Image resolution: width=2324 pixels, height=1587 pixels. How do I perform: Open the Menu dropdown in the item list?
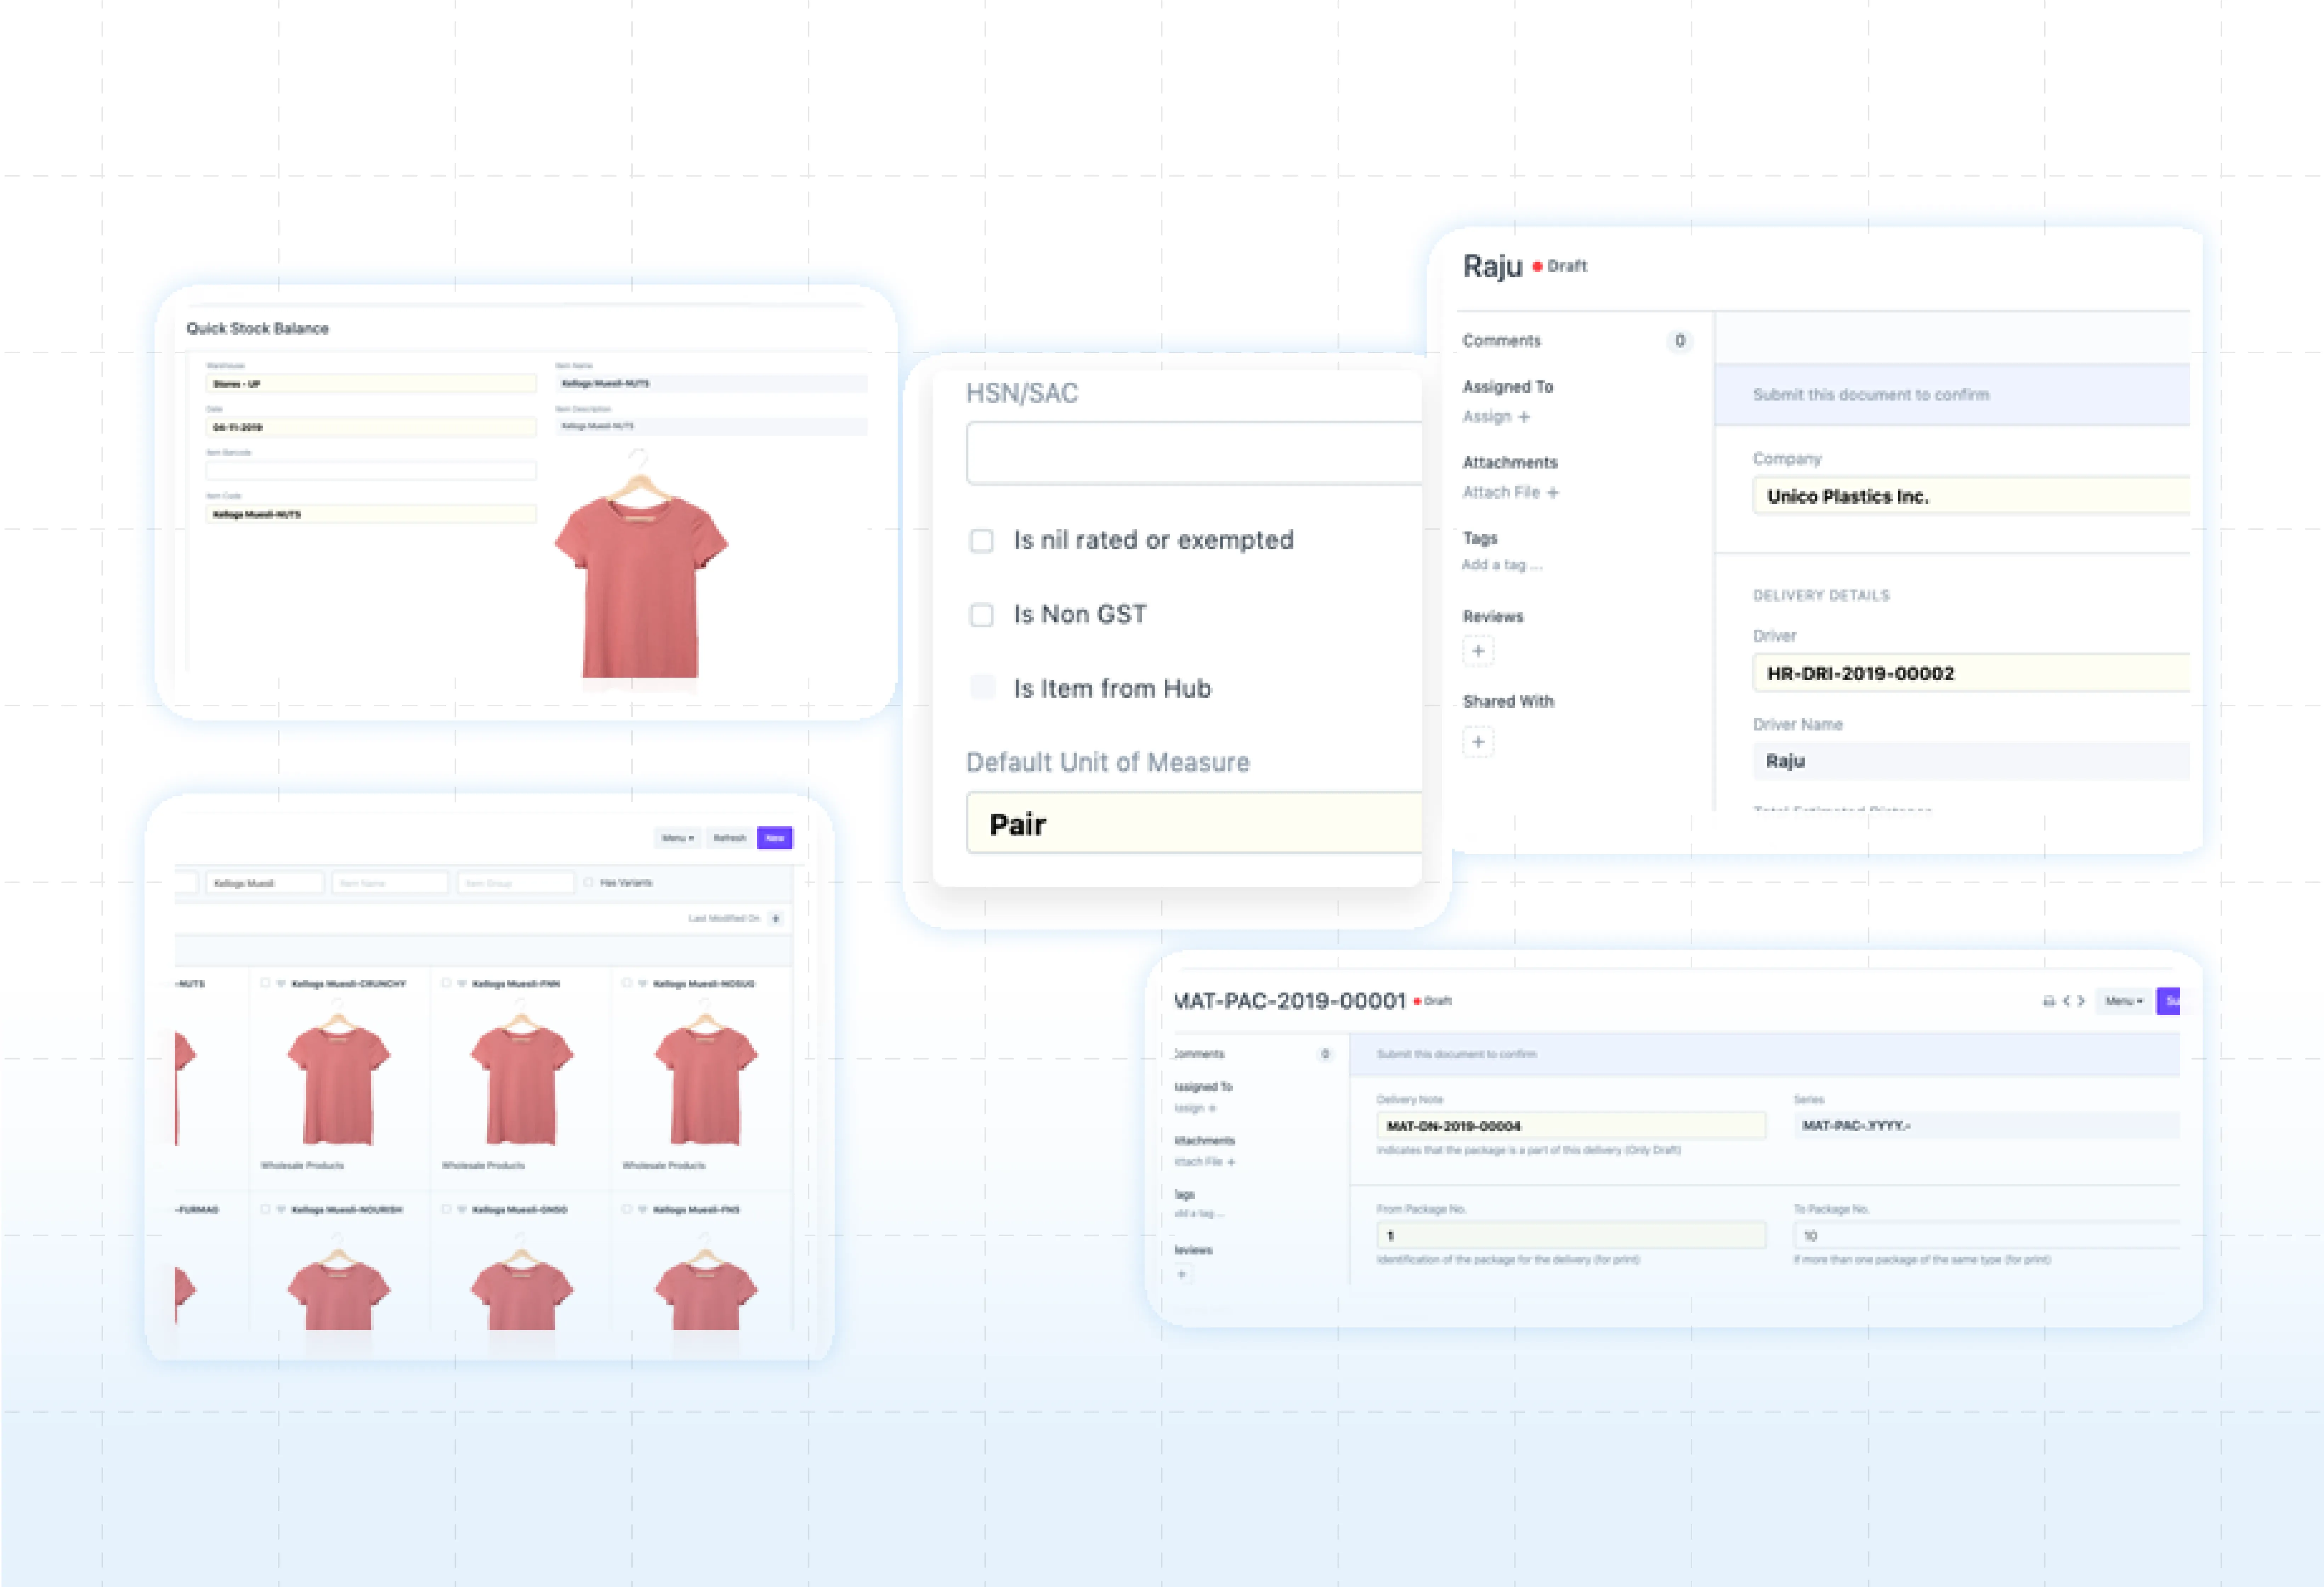[x=678, y=838]
